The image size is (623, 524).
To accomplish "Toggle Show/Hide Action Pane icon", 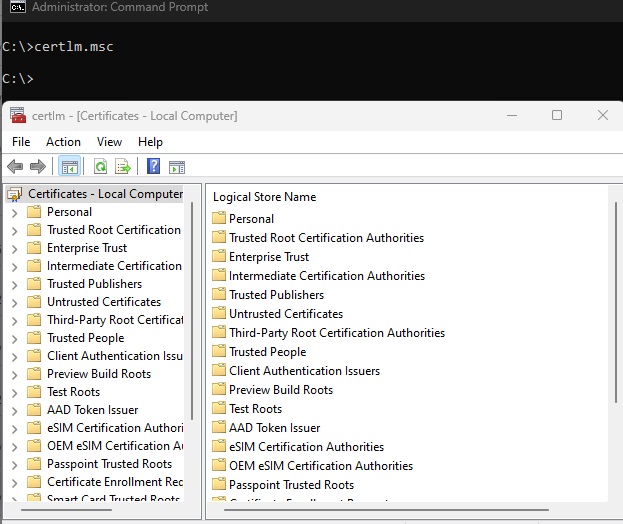I will click(x=177, y=167).
